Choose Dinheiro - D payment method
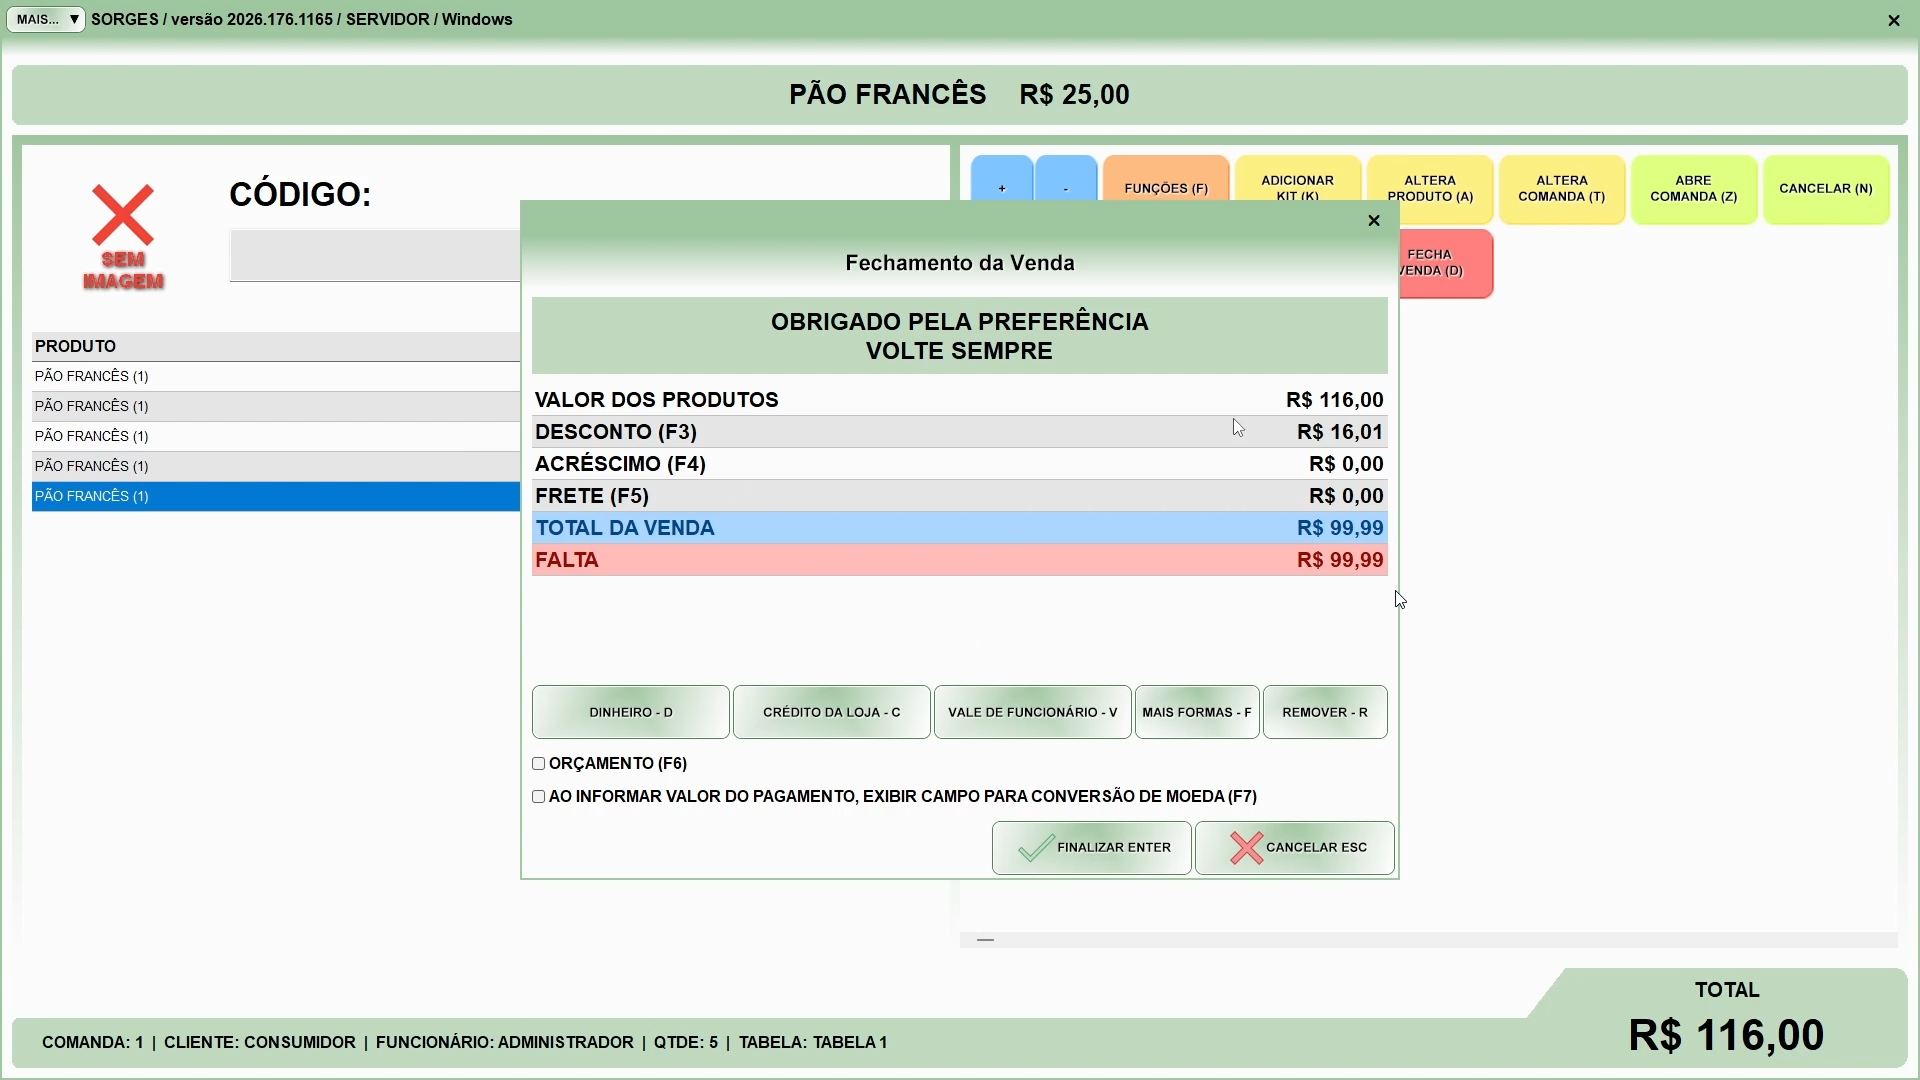Screen dimensions: 1920x1080 pos(630,712)
